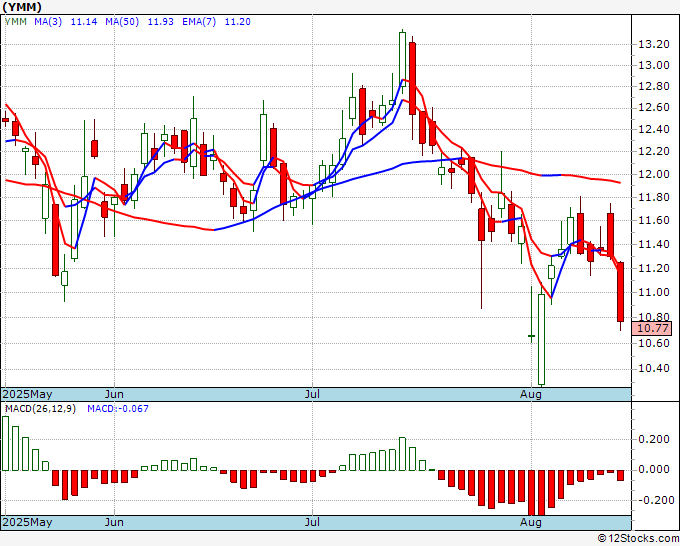The height and width of the screenshot is (546, 680).
Task: Click the 11.80 price axis label
Action: coord(654,197)
